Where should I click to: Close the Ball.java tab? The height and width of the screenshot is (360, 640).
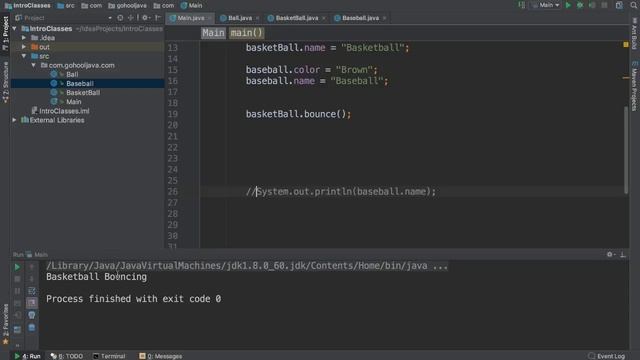coord(257,18)
